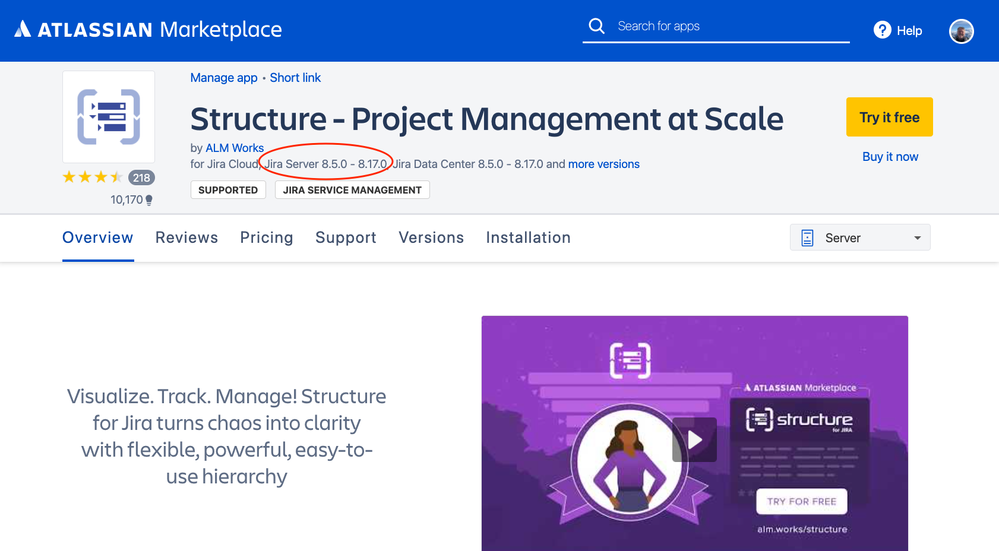Click the installs lightbulb icon
Screen dimensions: 999x551
coord(149,200)
